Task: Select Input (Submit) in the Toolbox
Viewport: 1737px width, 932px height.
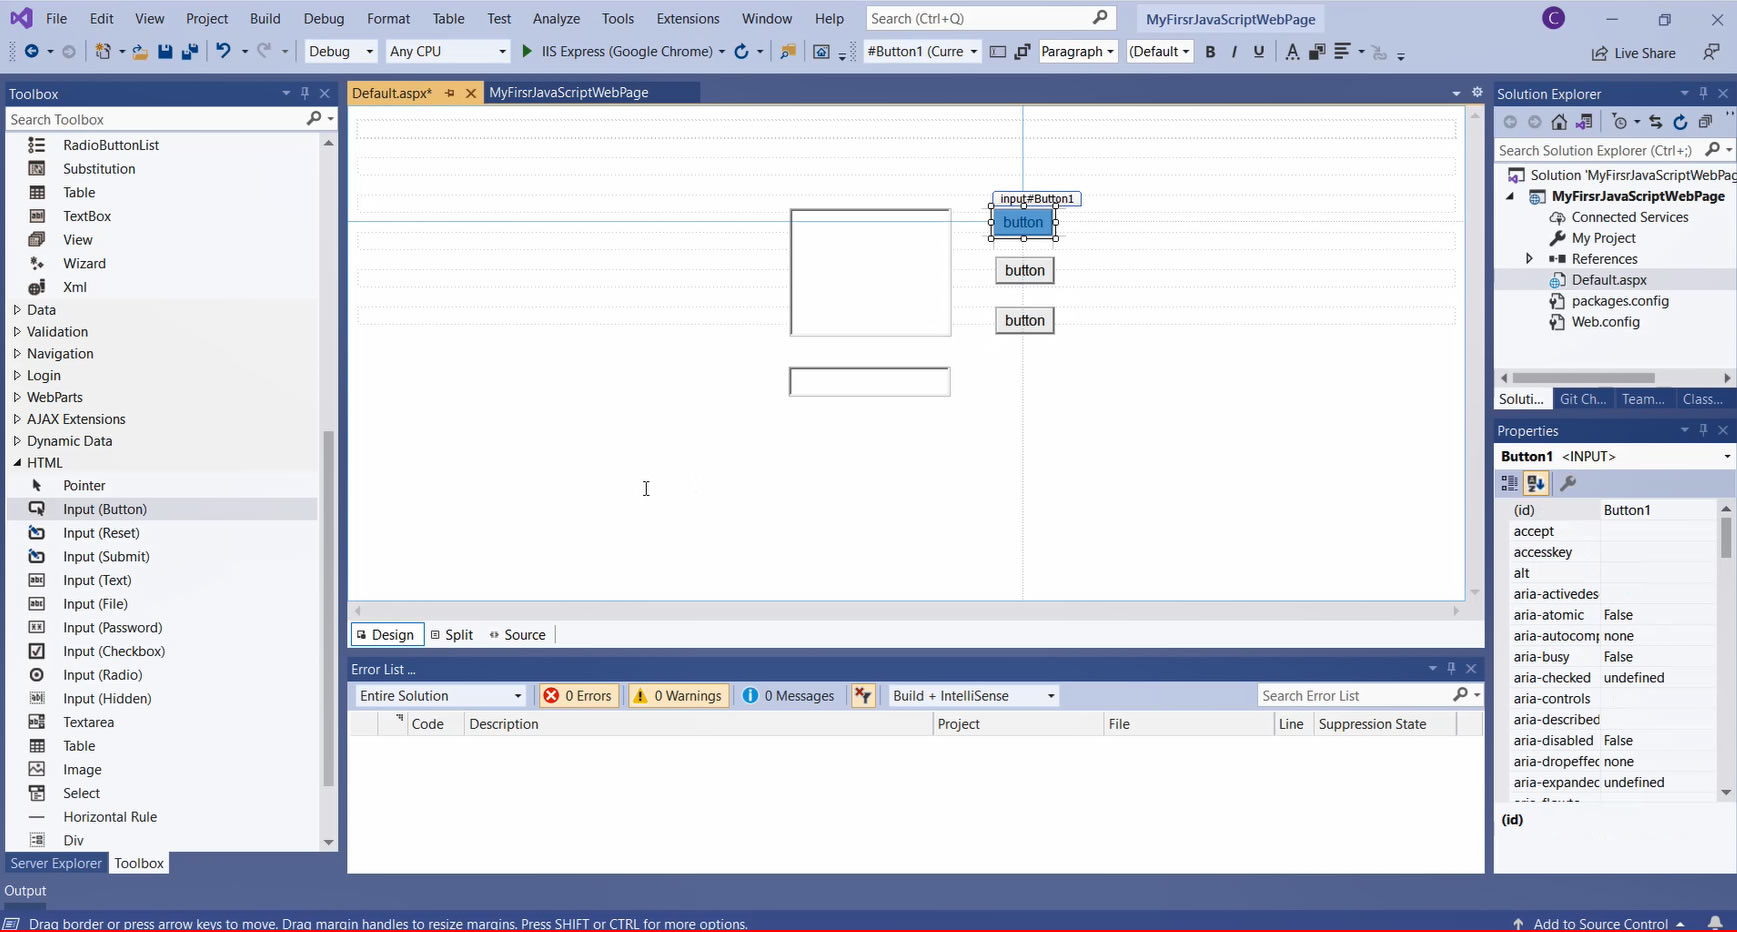Action: (x=106, y=557)
